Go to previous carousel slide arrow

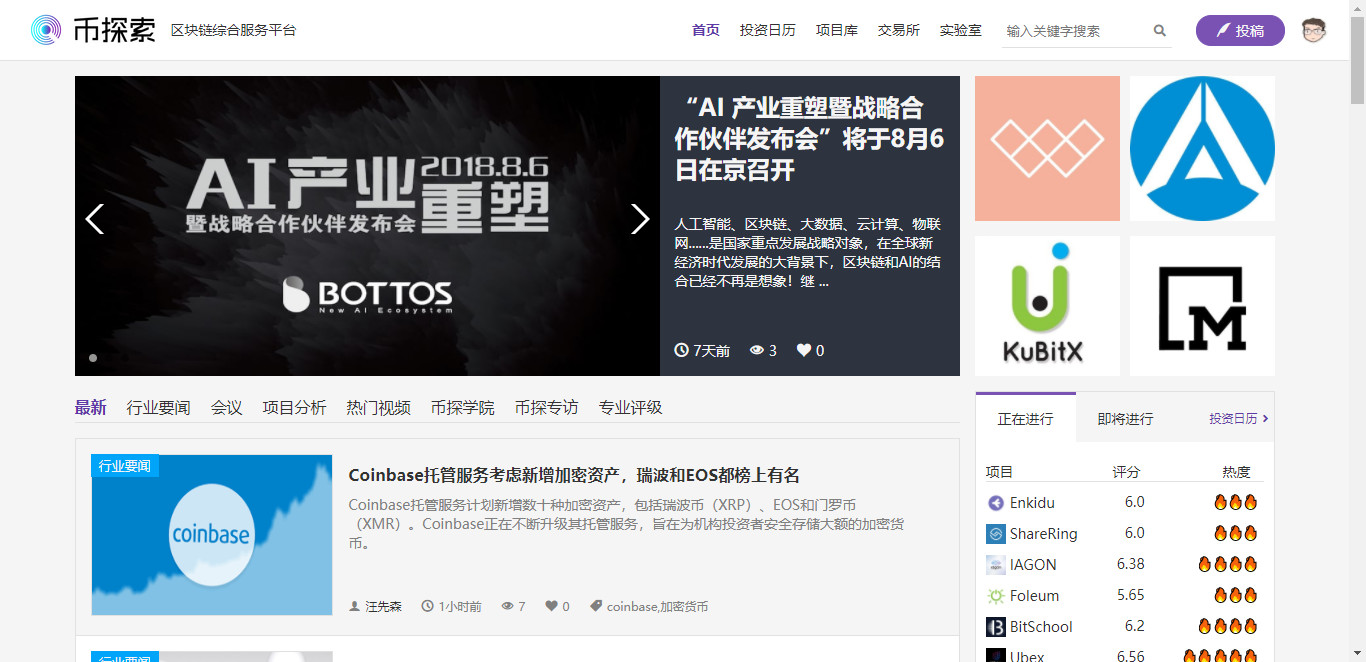pos(94,219)
